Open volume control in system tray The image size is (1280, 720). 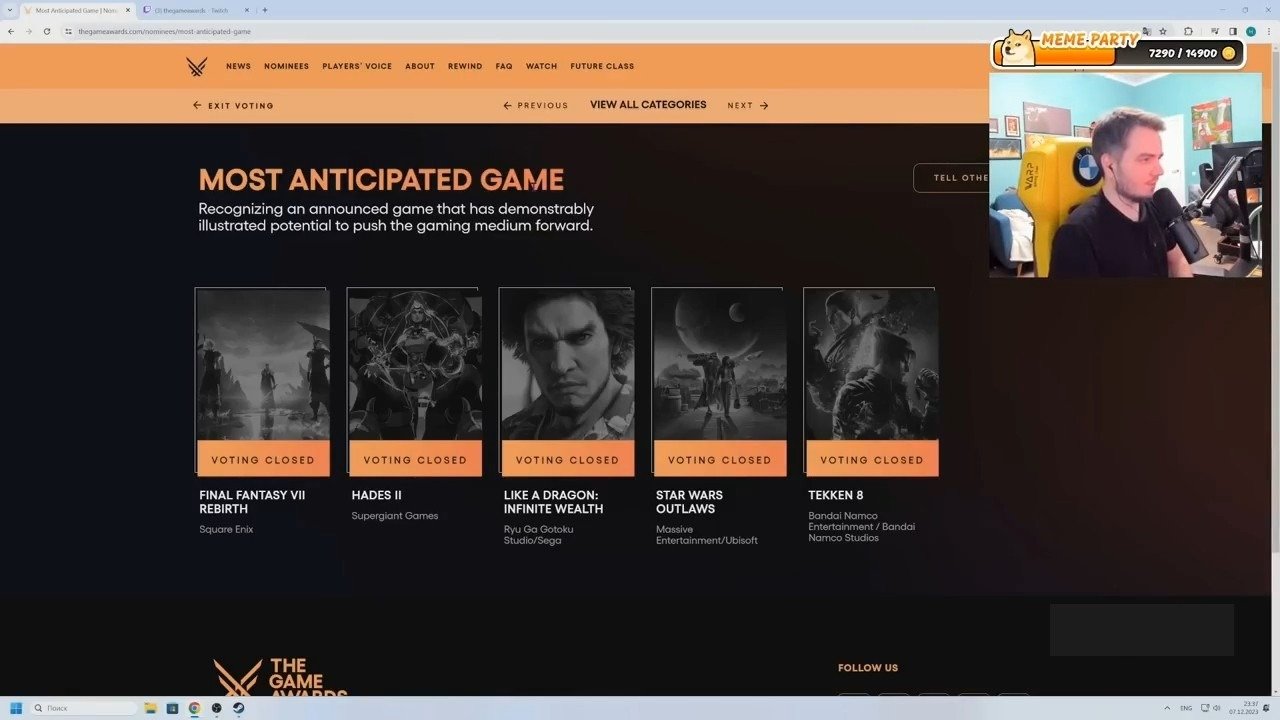tap(1217, 708)
